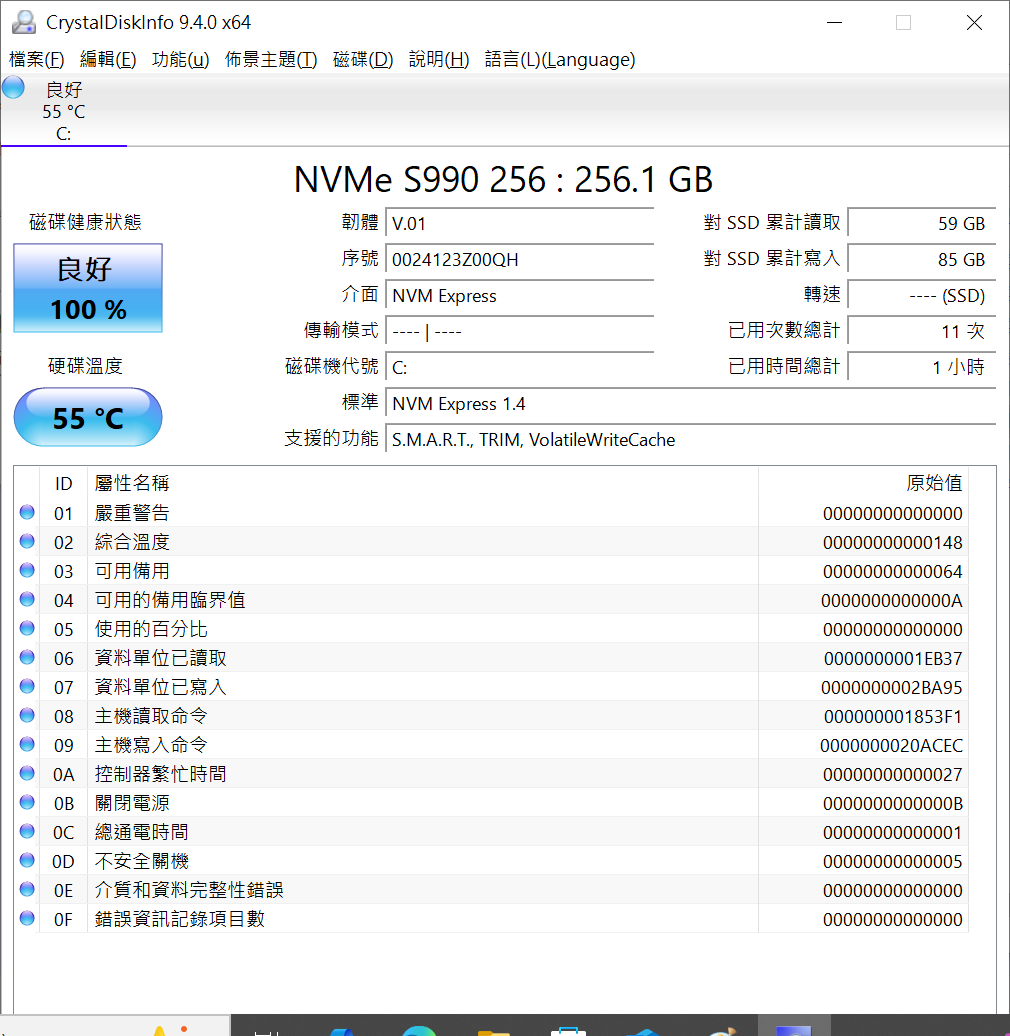Click the 支援的功能 label
Image resolution: width=1010 pixels, height=1036 pixels.
point(332,438)
